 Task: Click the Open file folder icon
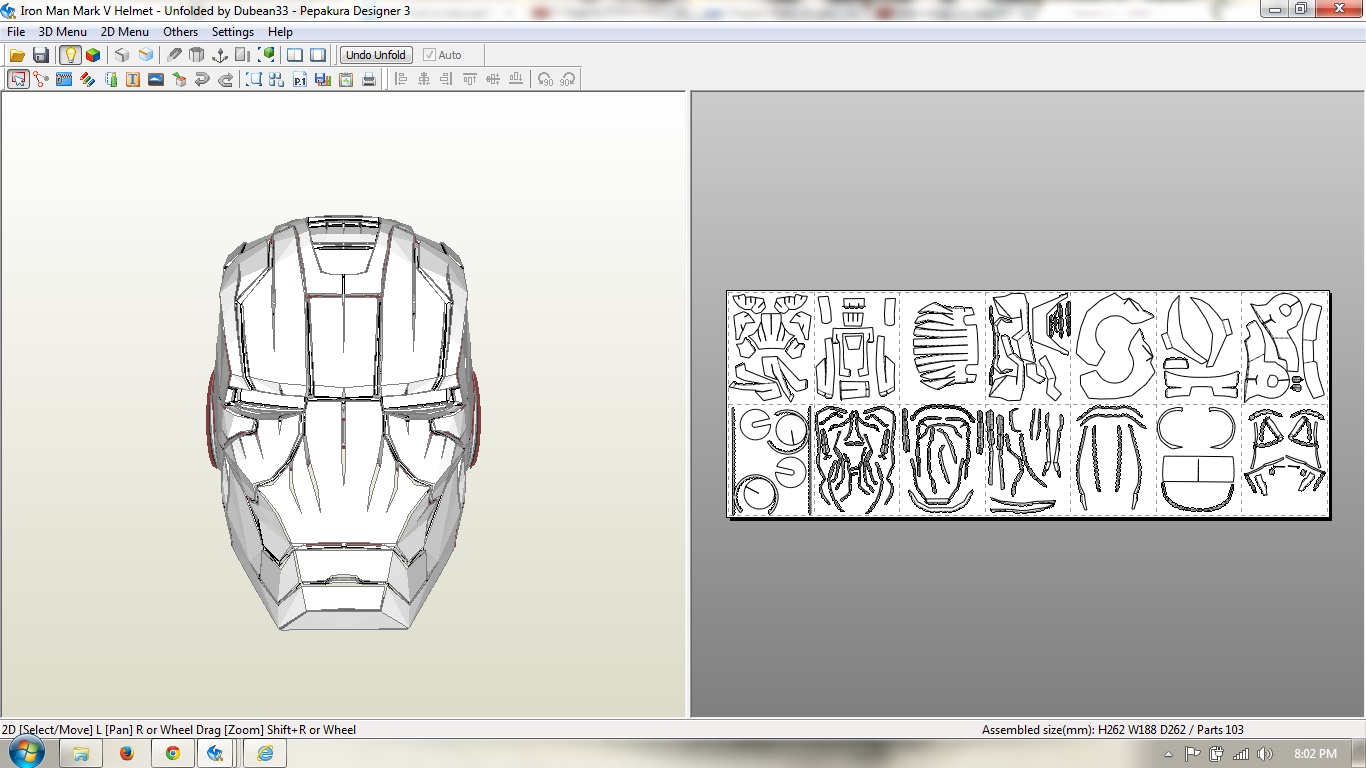click(17, 55)
